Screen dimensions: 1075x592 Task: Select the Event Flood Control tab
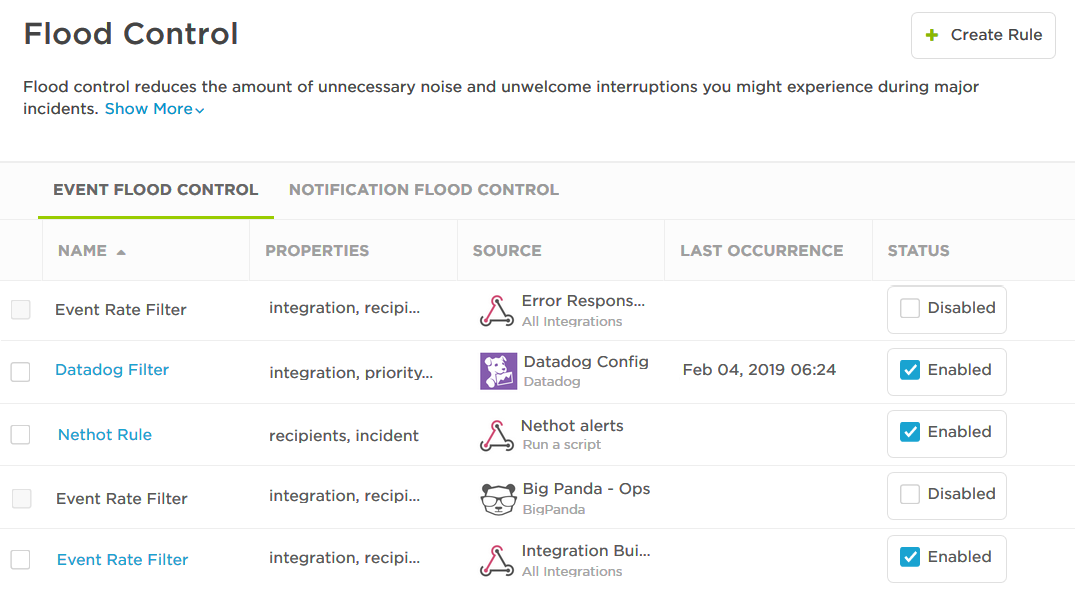point(155,190)
